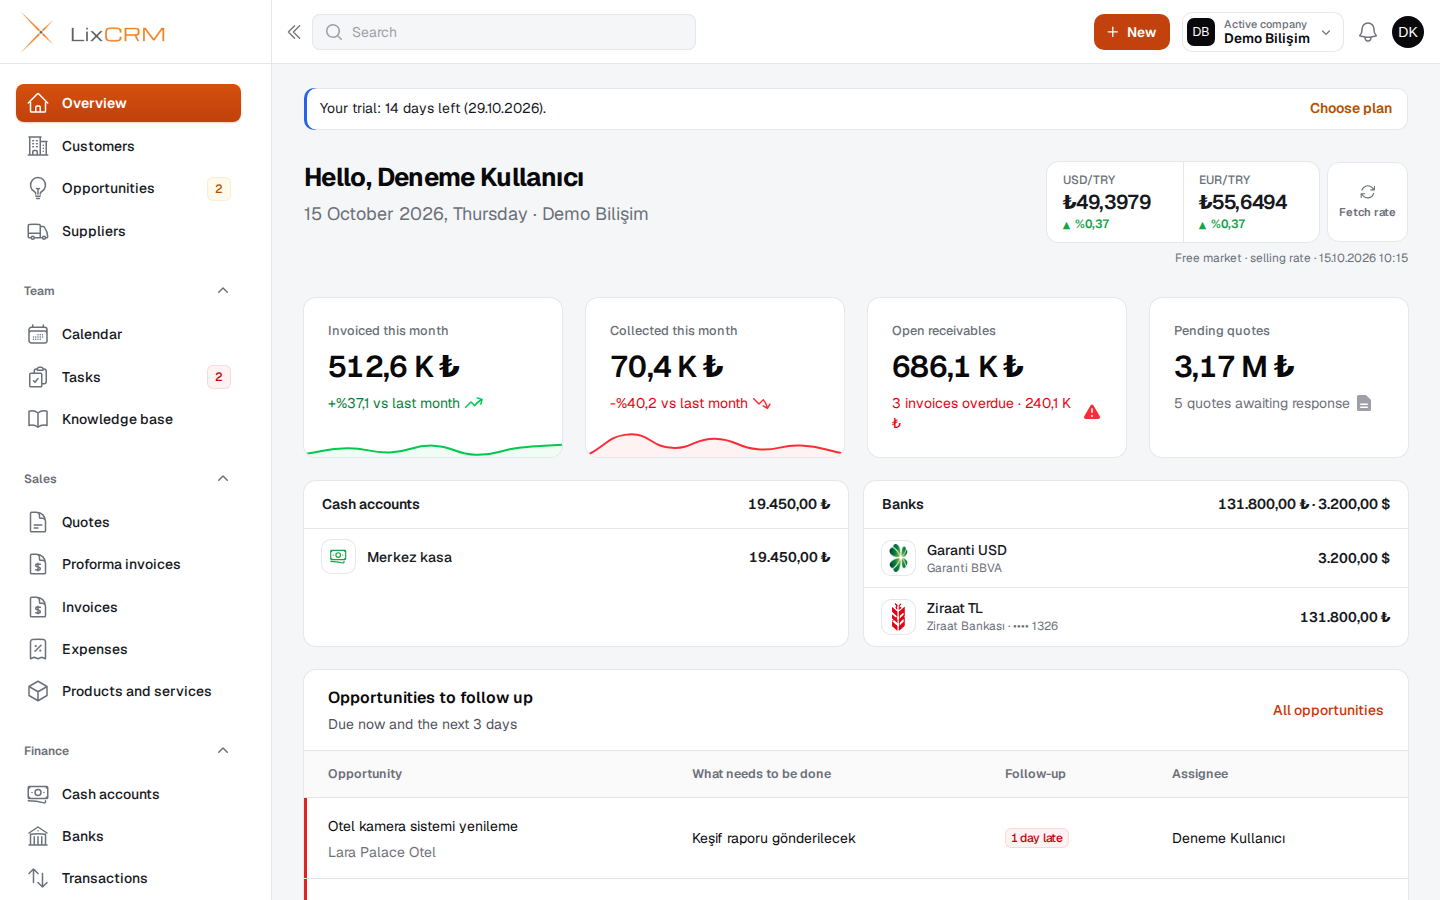Image resolution: width=1440 pixels, height=900 pixels.
Task: Click the 1 day late badge
Action: point(1036,838)
